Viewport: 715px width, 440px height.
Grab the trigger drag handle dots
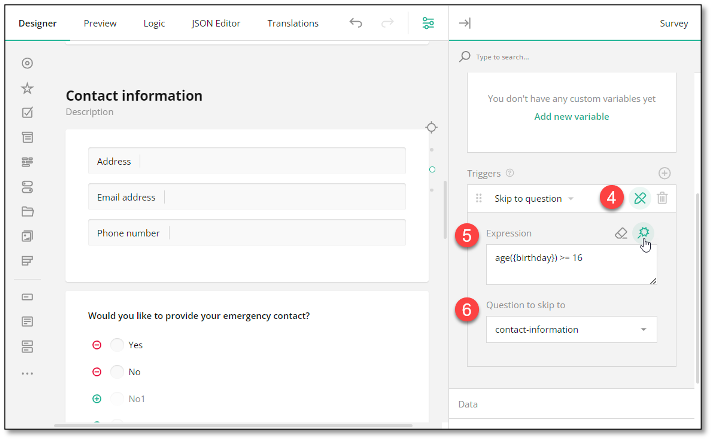pyautogui.click(x=478, y=198)
